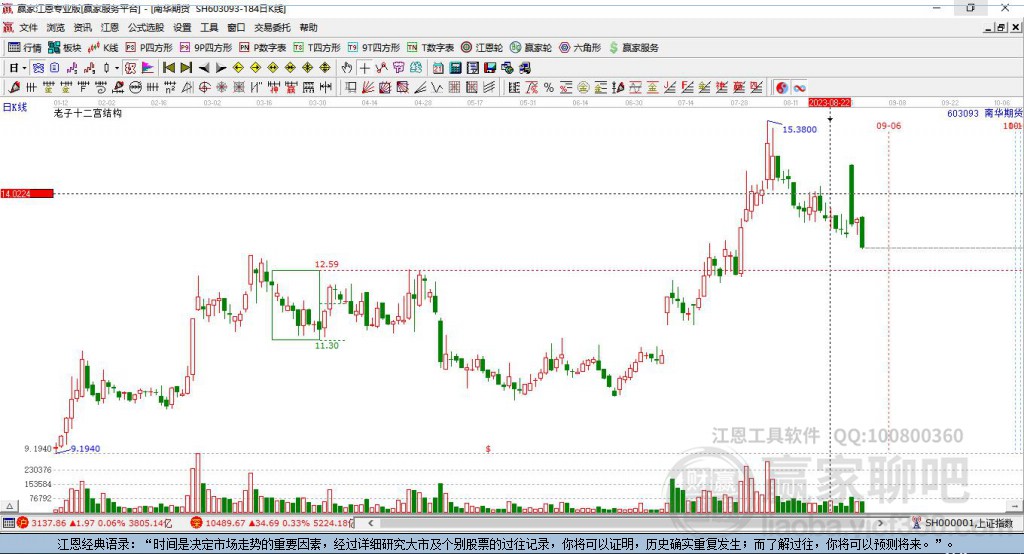The width and height of the screenshot is (1024, 554).
Task: Jump to first bar icon
Action: pos(168,68)
